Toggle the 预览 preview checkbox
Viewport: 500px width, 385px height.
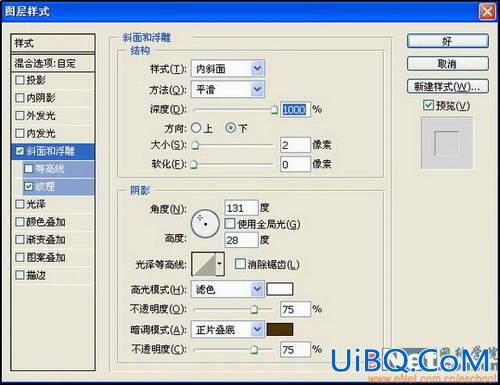click(x=428, y=105)
